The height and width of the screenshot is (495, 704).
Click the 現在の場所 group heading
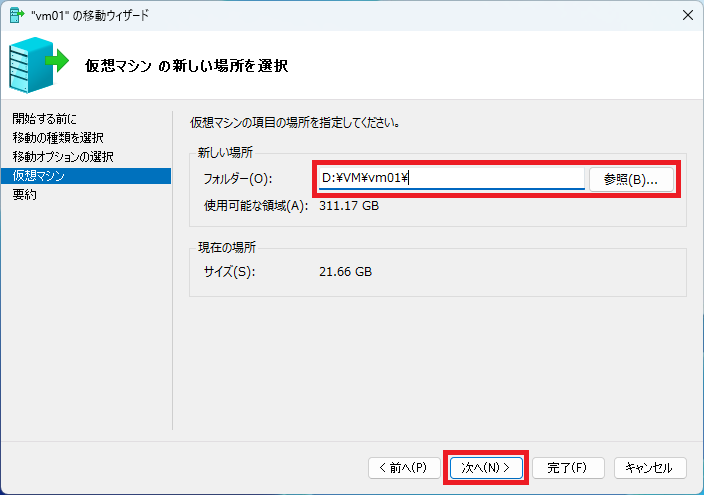227,247
